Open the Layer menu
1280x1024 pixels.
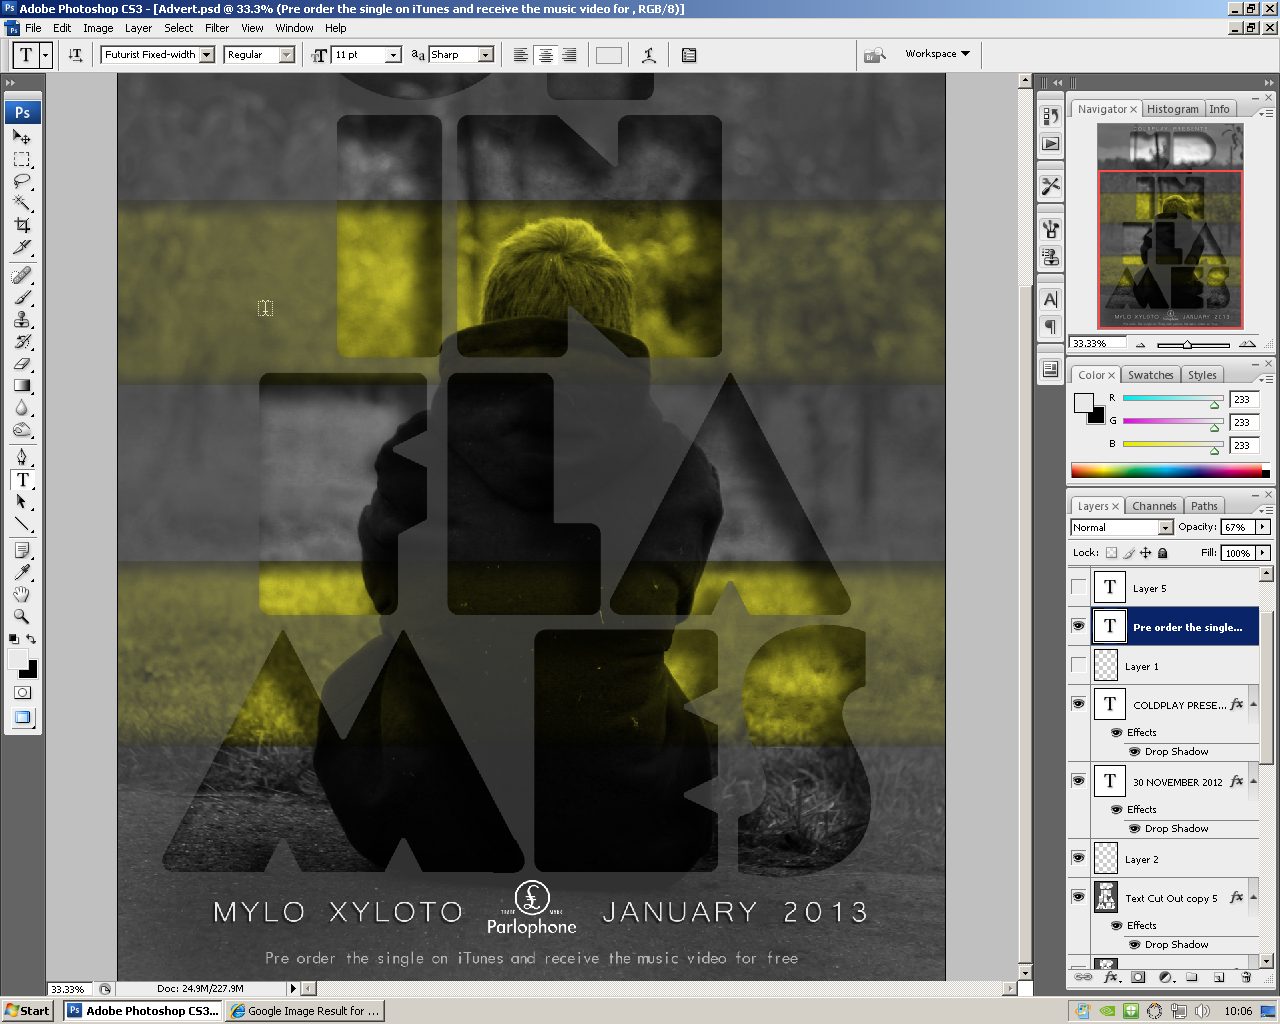click(x=138, y=28)
